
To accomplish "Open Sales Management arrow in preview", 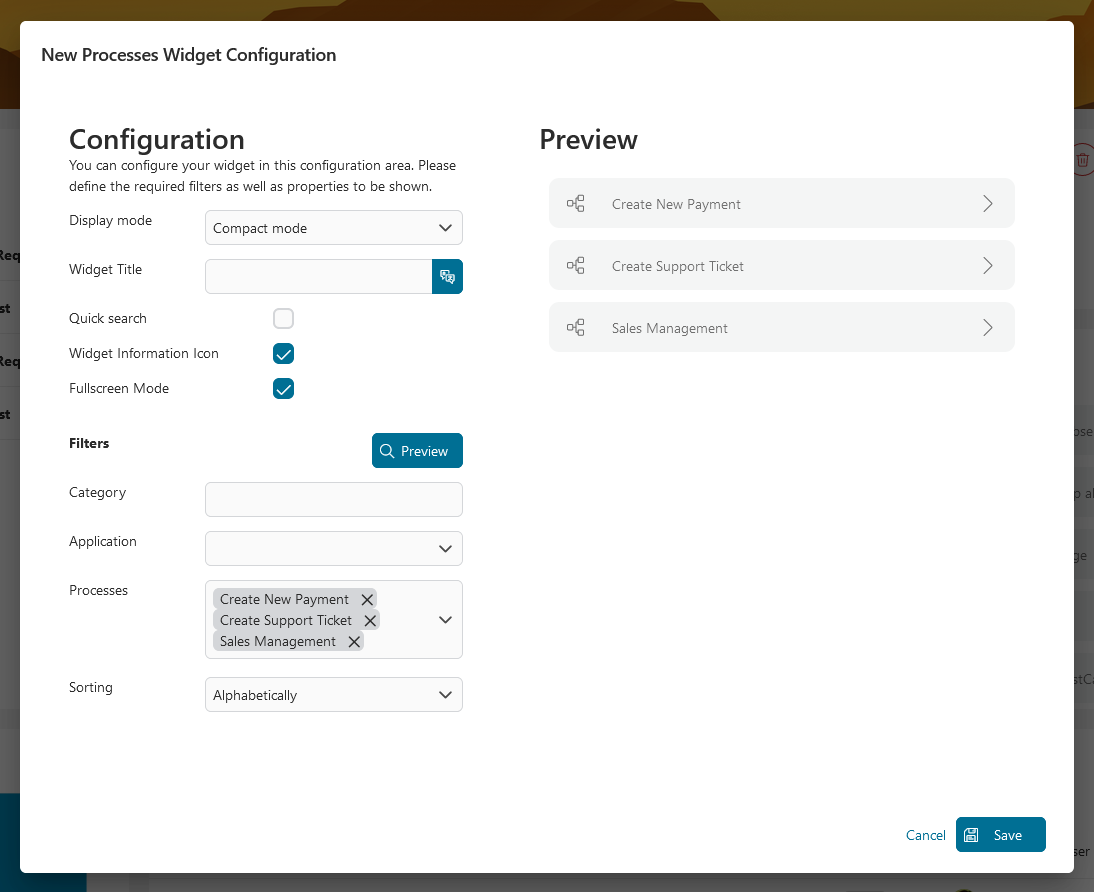I will pyautogui.click(x=988, y=328).
